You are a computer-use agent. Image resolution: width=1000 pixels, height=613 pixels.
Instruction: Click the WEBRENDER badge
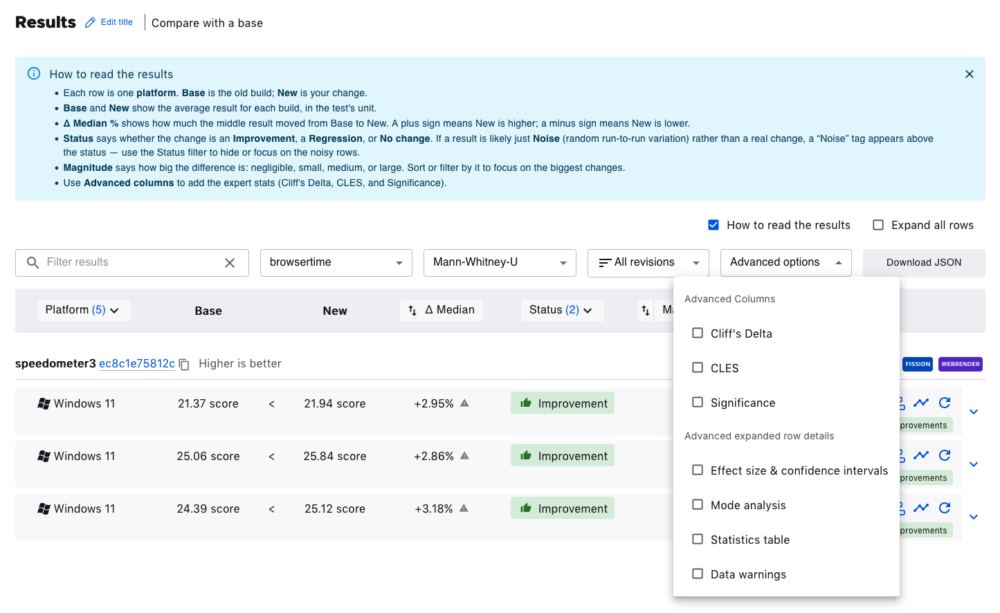[x=960, y=364]
